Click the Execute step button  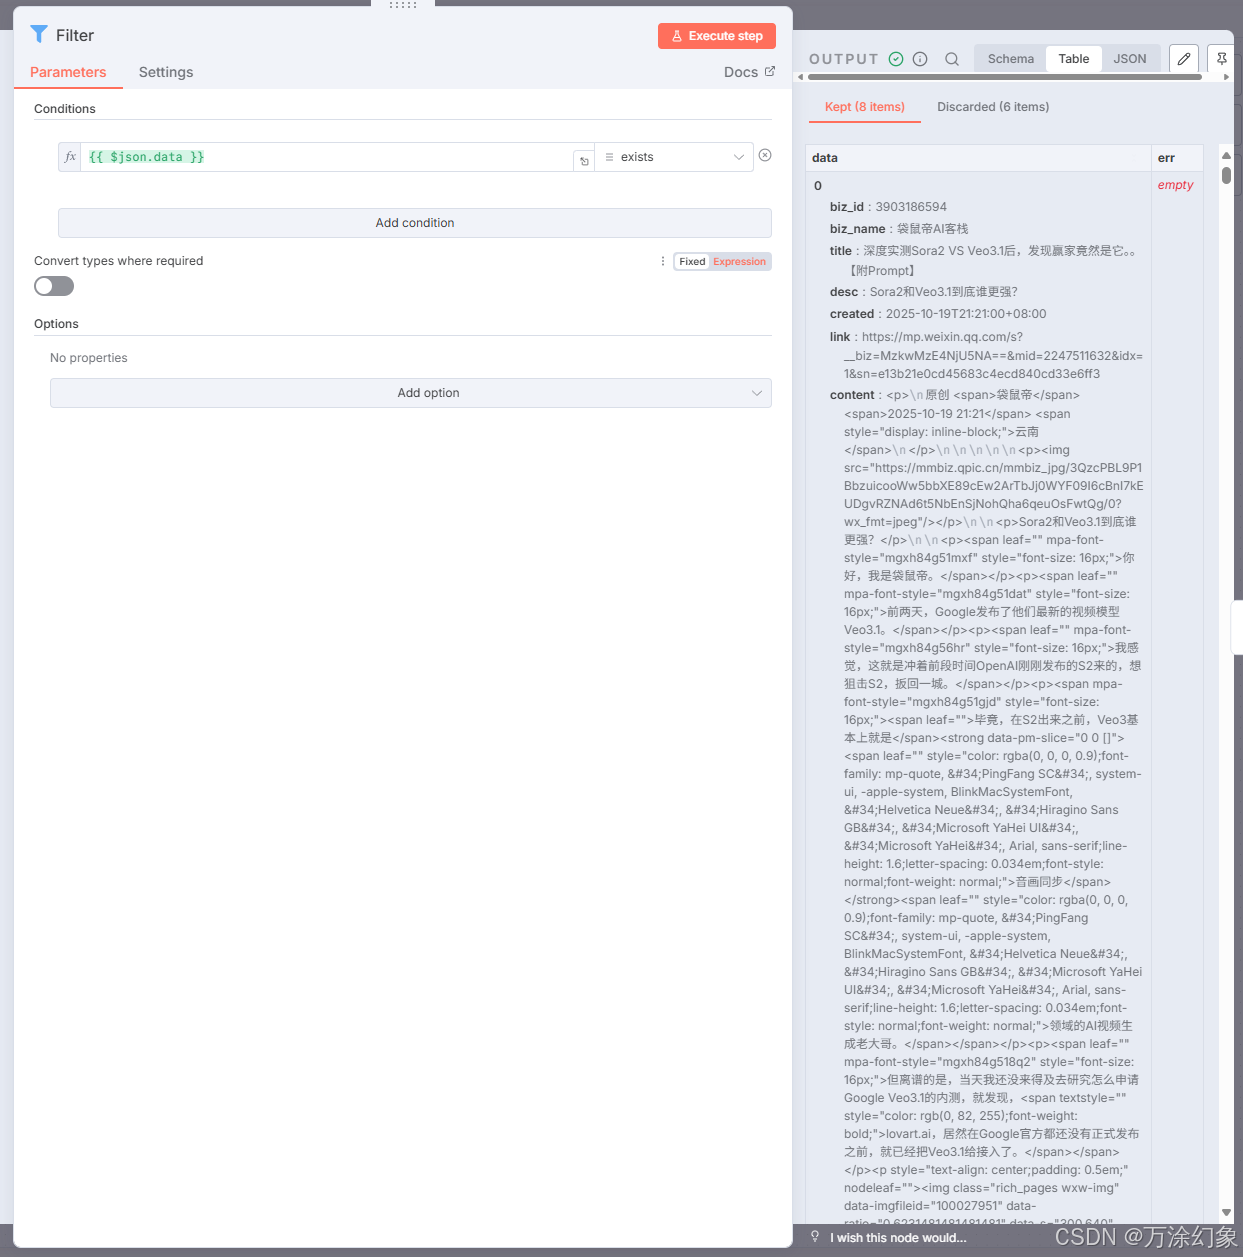[x=717, y=36]
